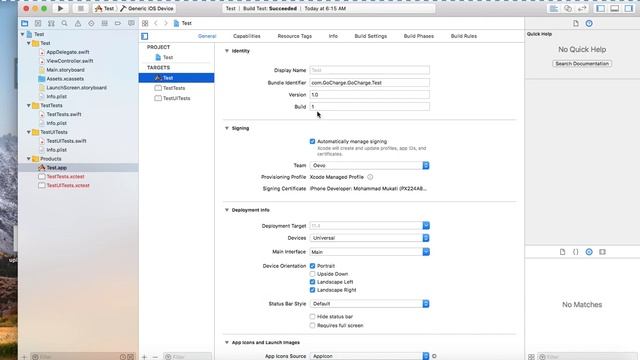Open the Symbol navigator icon
The image size is (640, 360).
point(51,23)
